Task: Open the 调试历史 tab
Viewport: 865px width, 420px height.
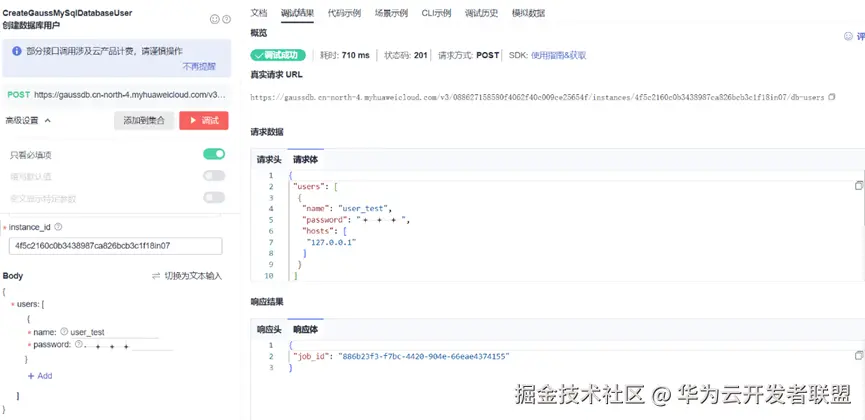Action: point(481,13)
